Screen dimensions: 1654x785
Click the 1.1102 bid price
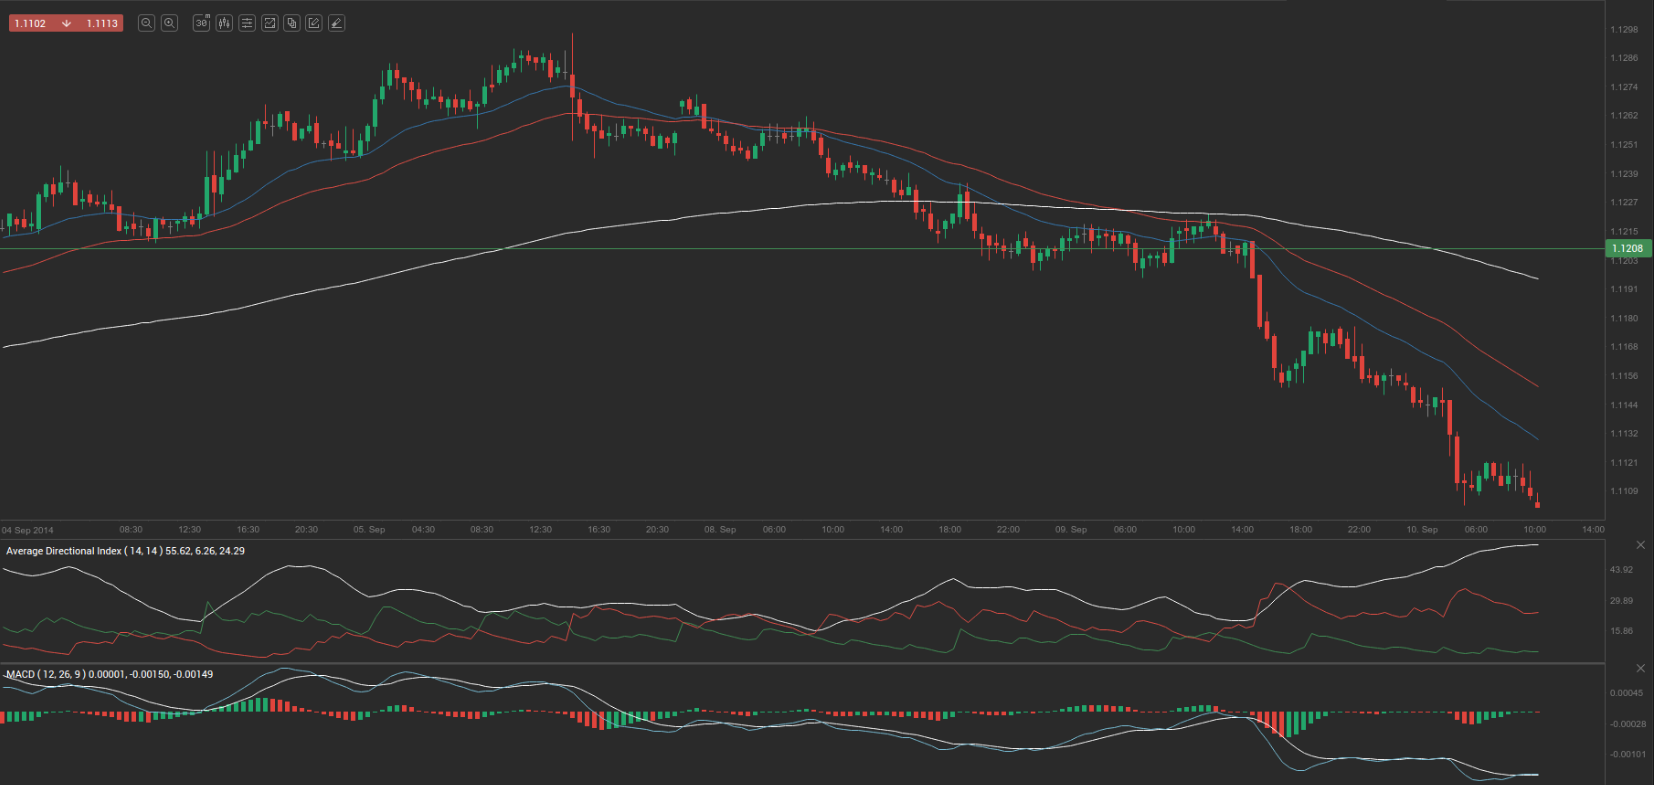(x=30, y=23)
